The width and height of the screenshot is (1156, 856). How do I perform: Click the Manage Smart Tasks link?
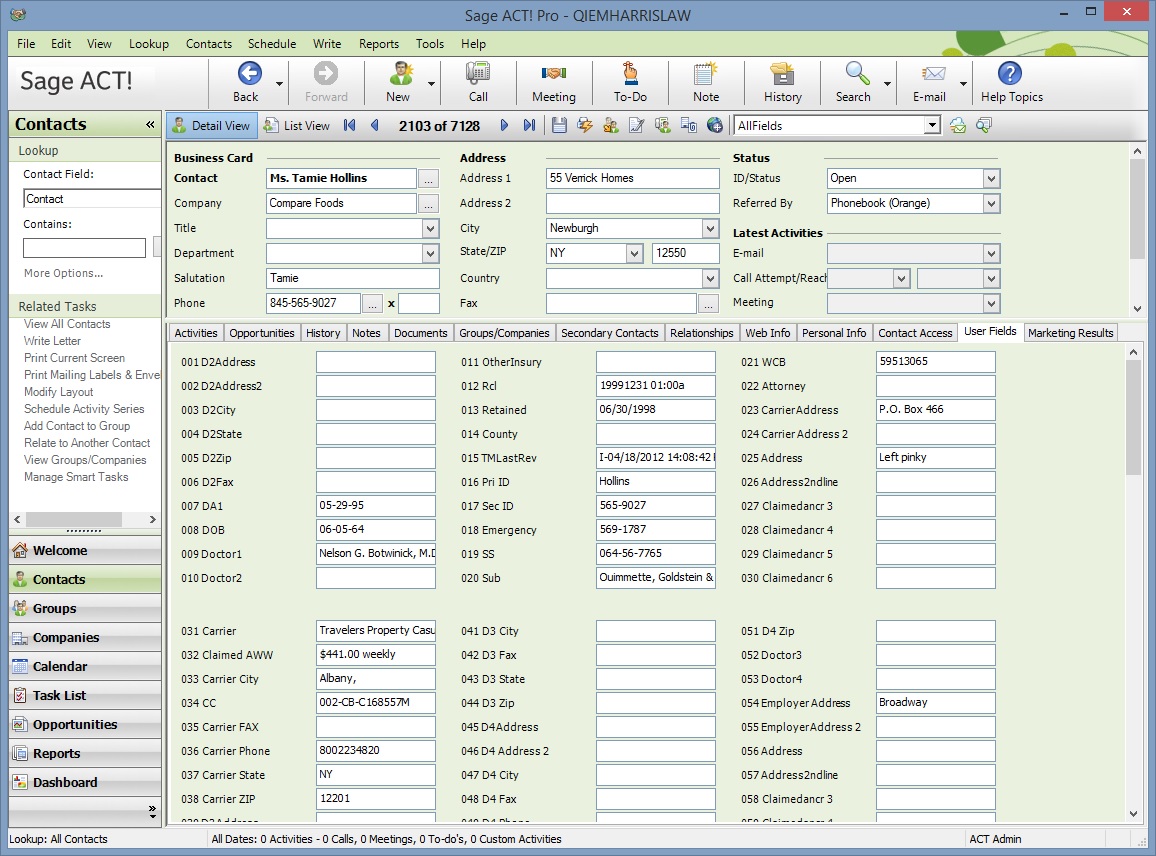[76, 476]
